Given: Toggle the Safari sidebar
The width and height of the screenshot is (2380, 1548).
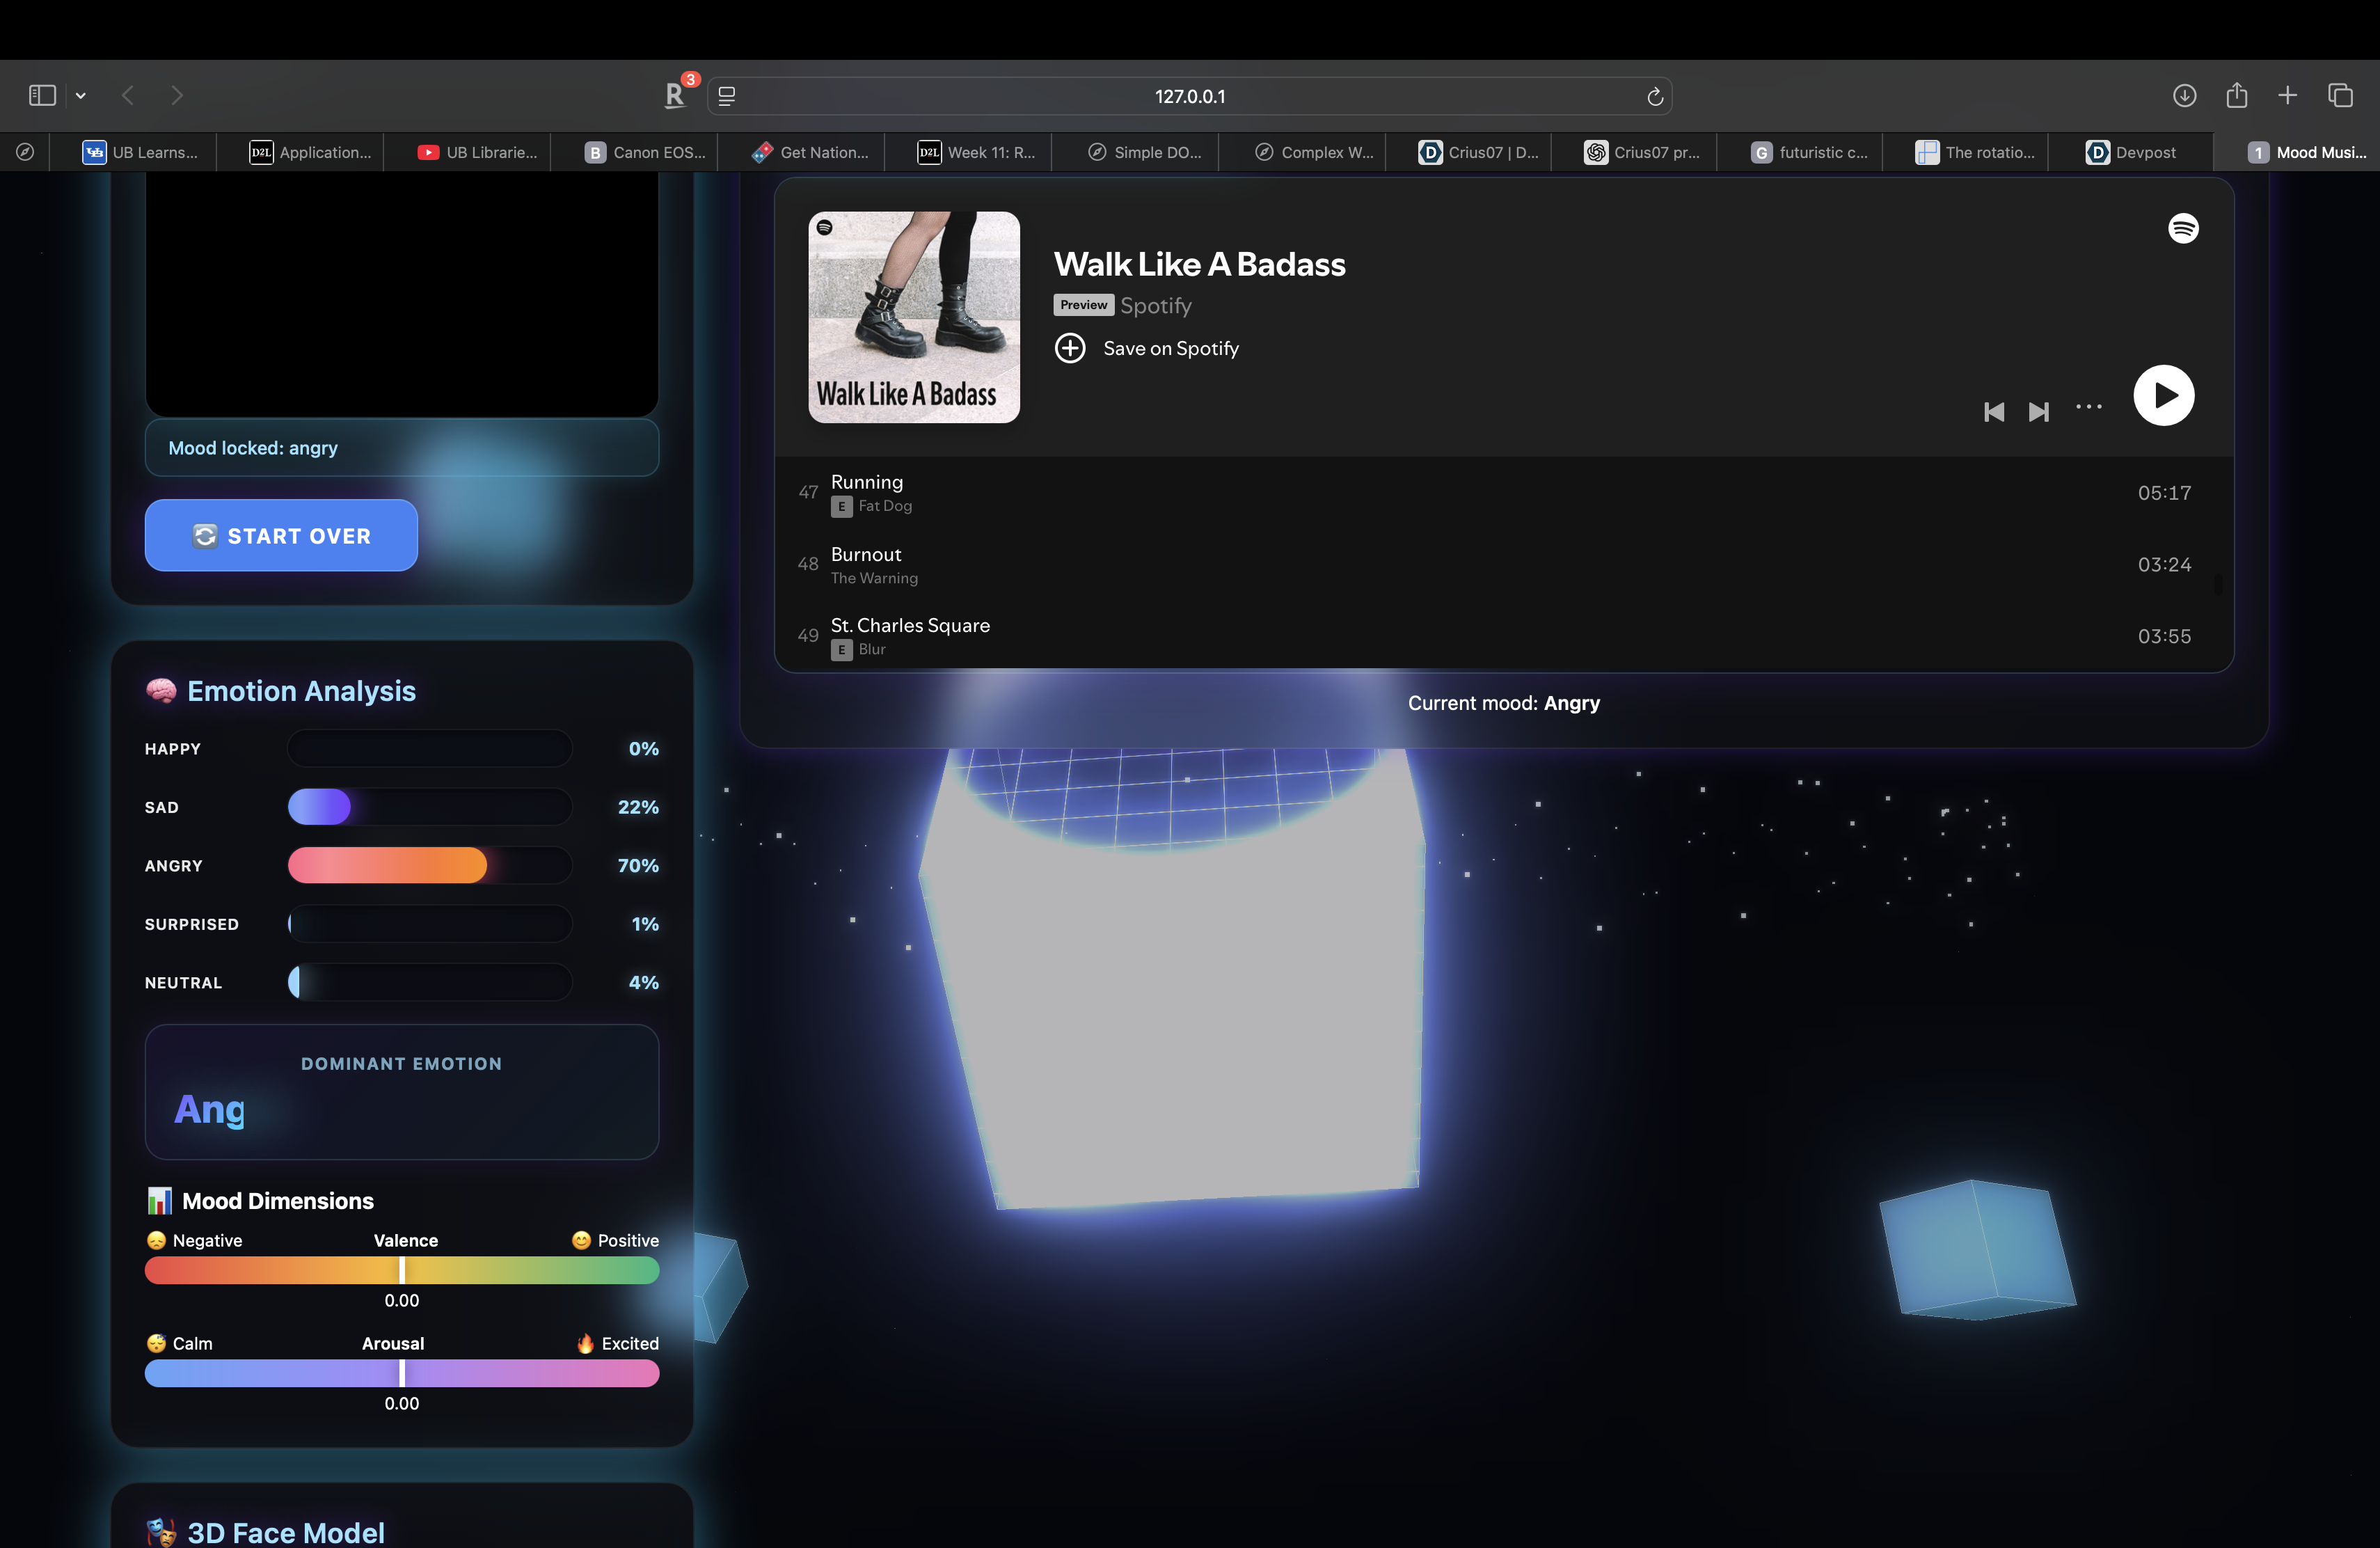Looking at the screenshot, I should point(42,96).
